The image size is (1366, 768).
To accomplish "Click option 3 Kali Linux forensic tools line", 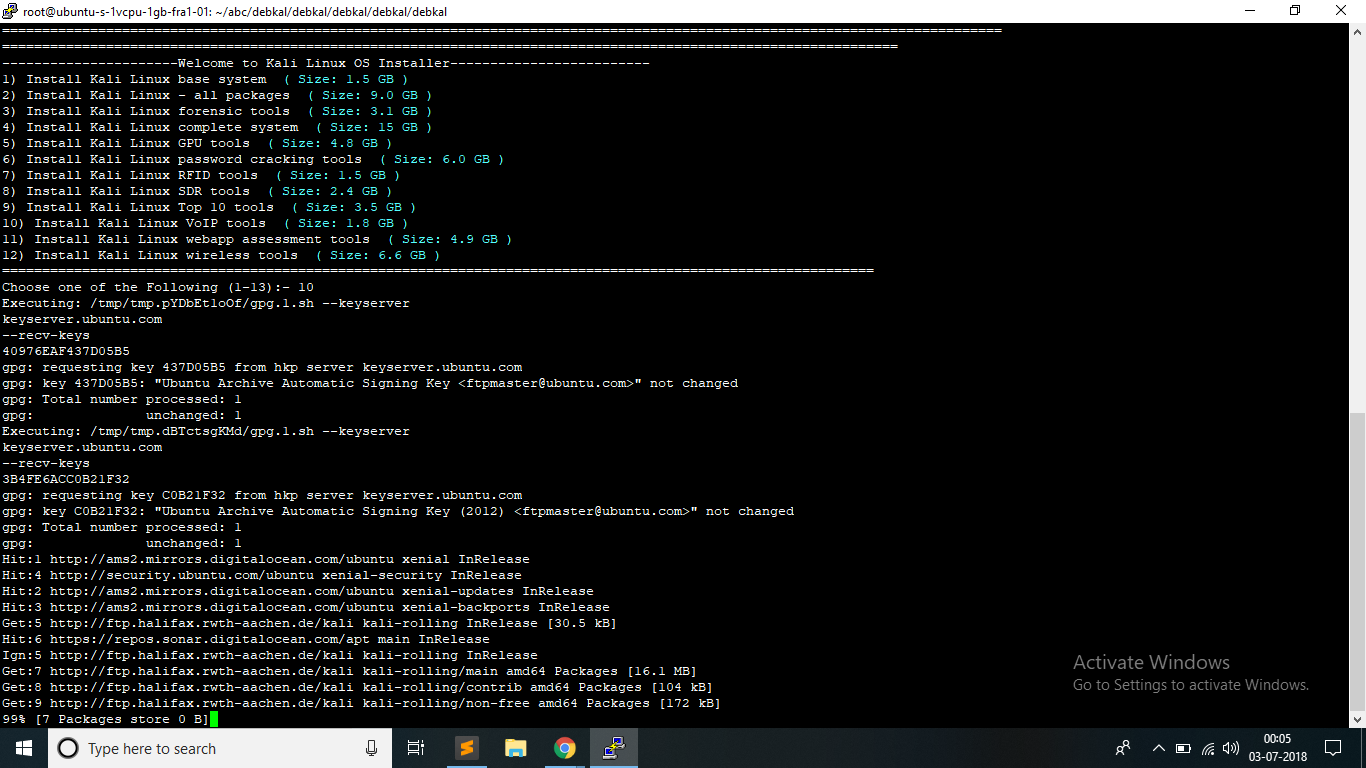I will [218, 111].
